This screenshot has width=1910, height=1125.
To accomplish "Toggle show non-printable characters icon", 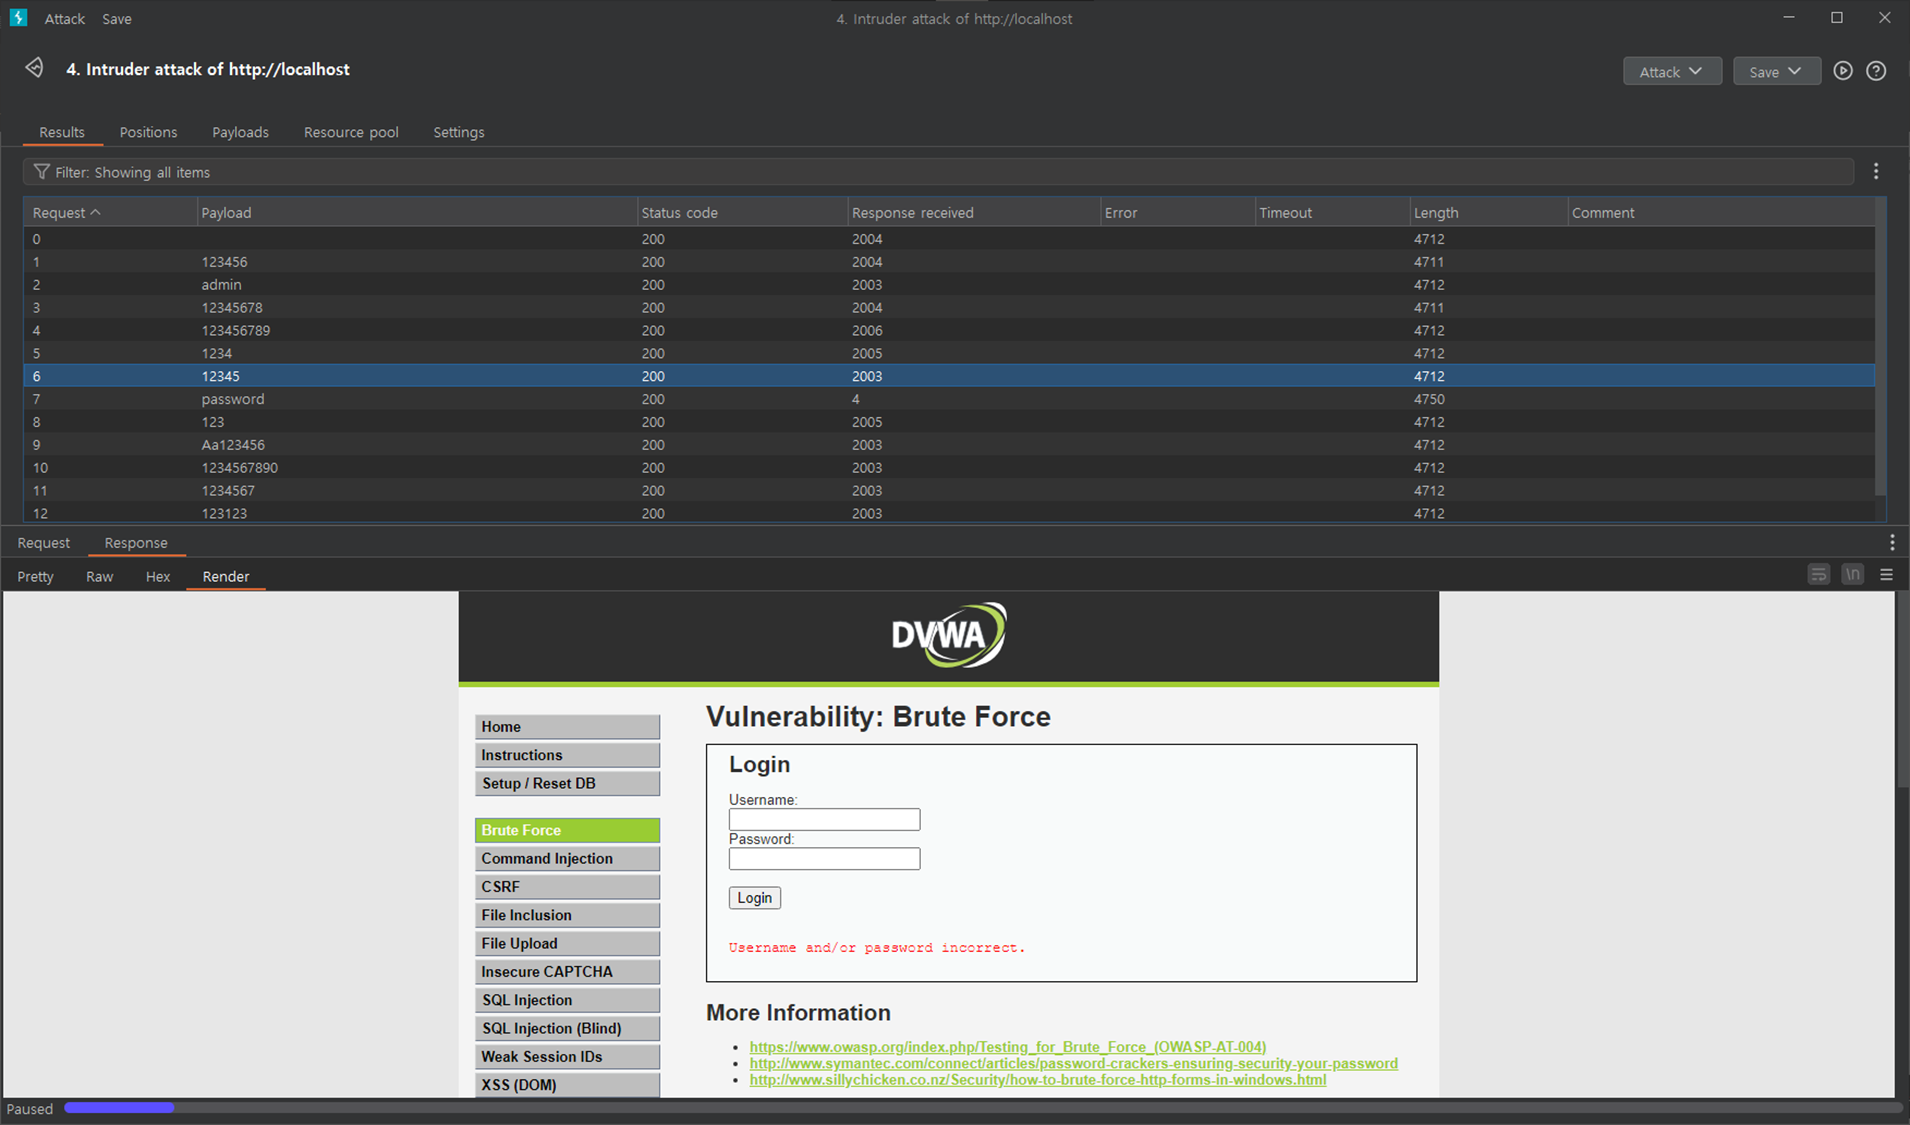I will point(1852,574).
